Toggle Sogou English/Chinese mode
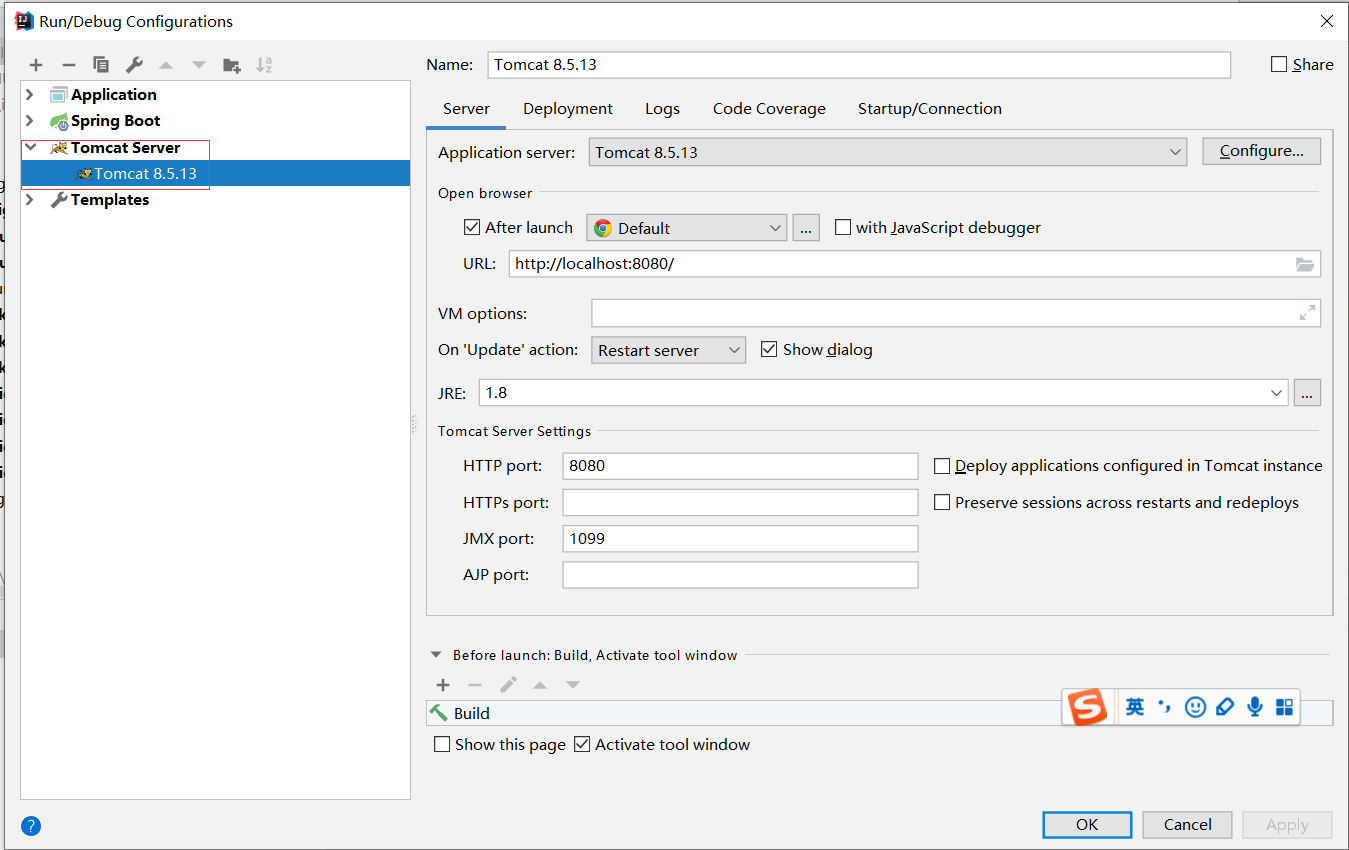Screen dimensions: 1349x850 (1135, 707)
